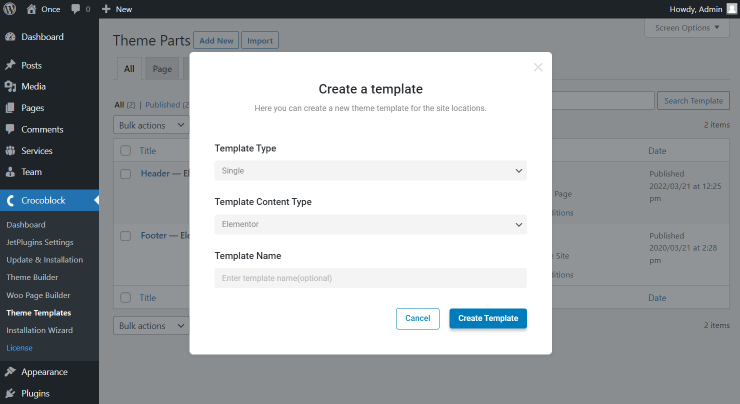Open the Template Content Type dropdown
The width and height of the screenshot is (740, 404).
(370, 225)
